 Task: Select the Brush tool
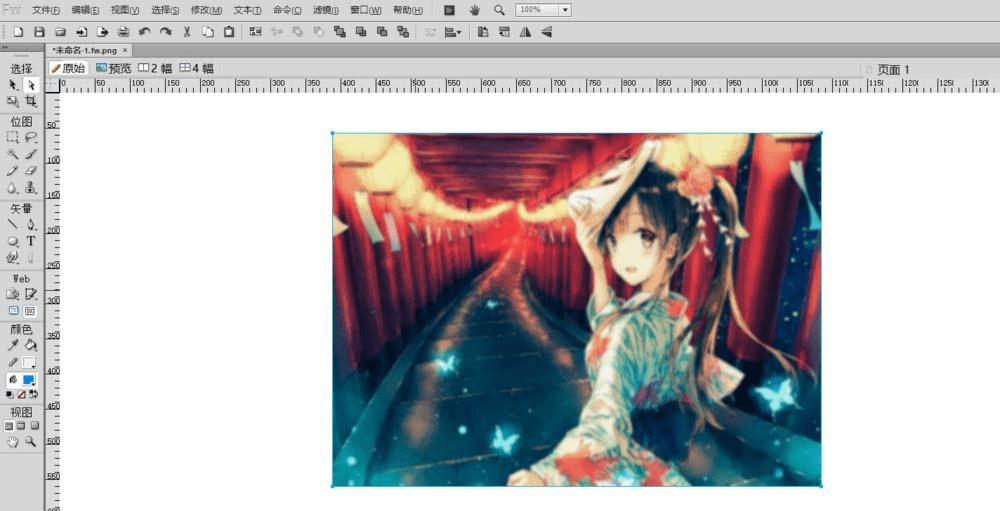(31, 154)
